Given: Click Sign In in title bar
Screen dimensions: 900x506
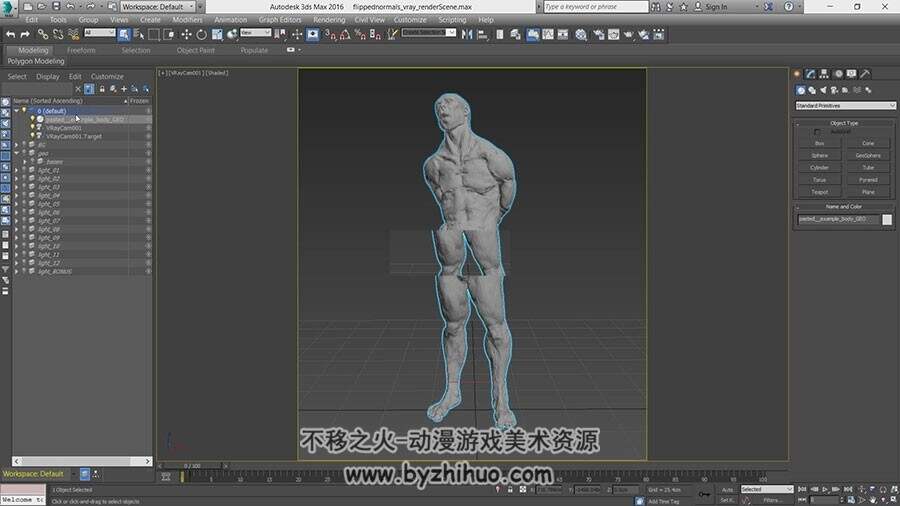Looking at the screenshot, I should tap(716, 7).
